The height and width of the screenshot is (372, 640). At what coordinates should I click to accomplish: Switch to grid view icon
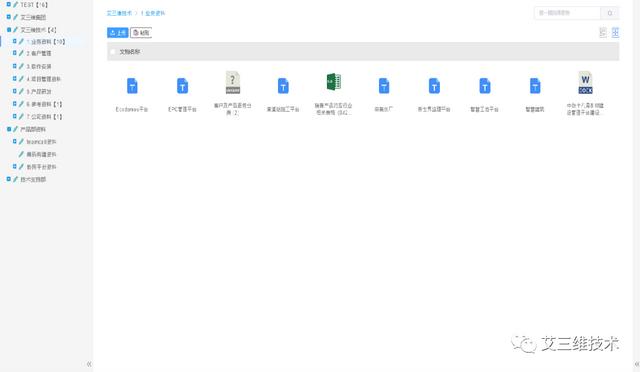pyautogui.click(x=615, y=33)
